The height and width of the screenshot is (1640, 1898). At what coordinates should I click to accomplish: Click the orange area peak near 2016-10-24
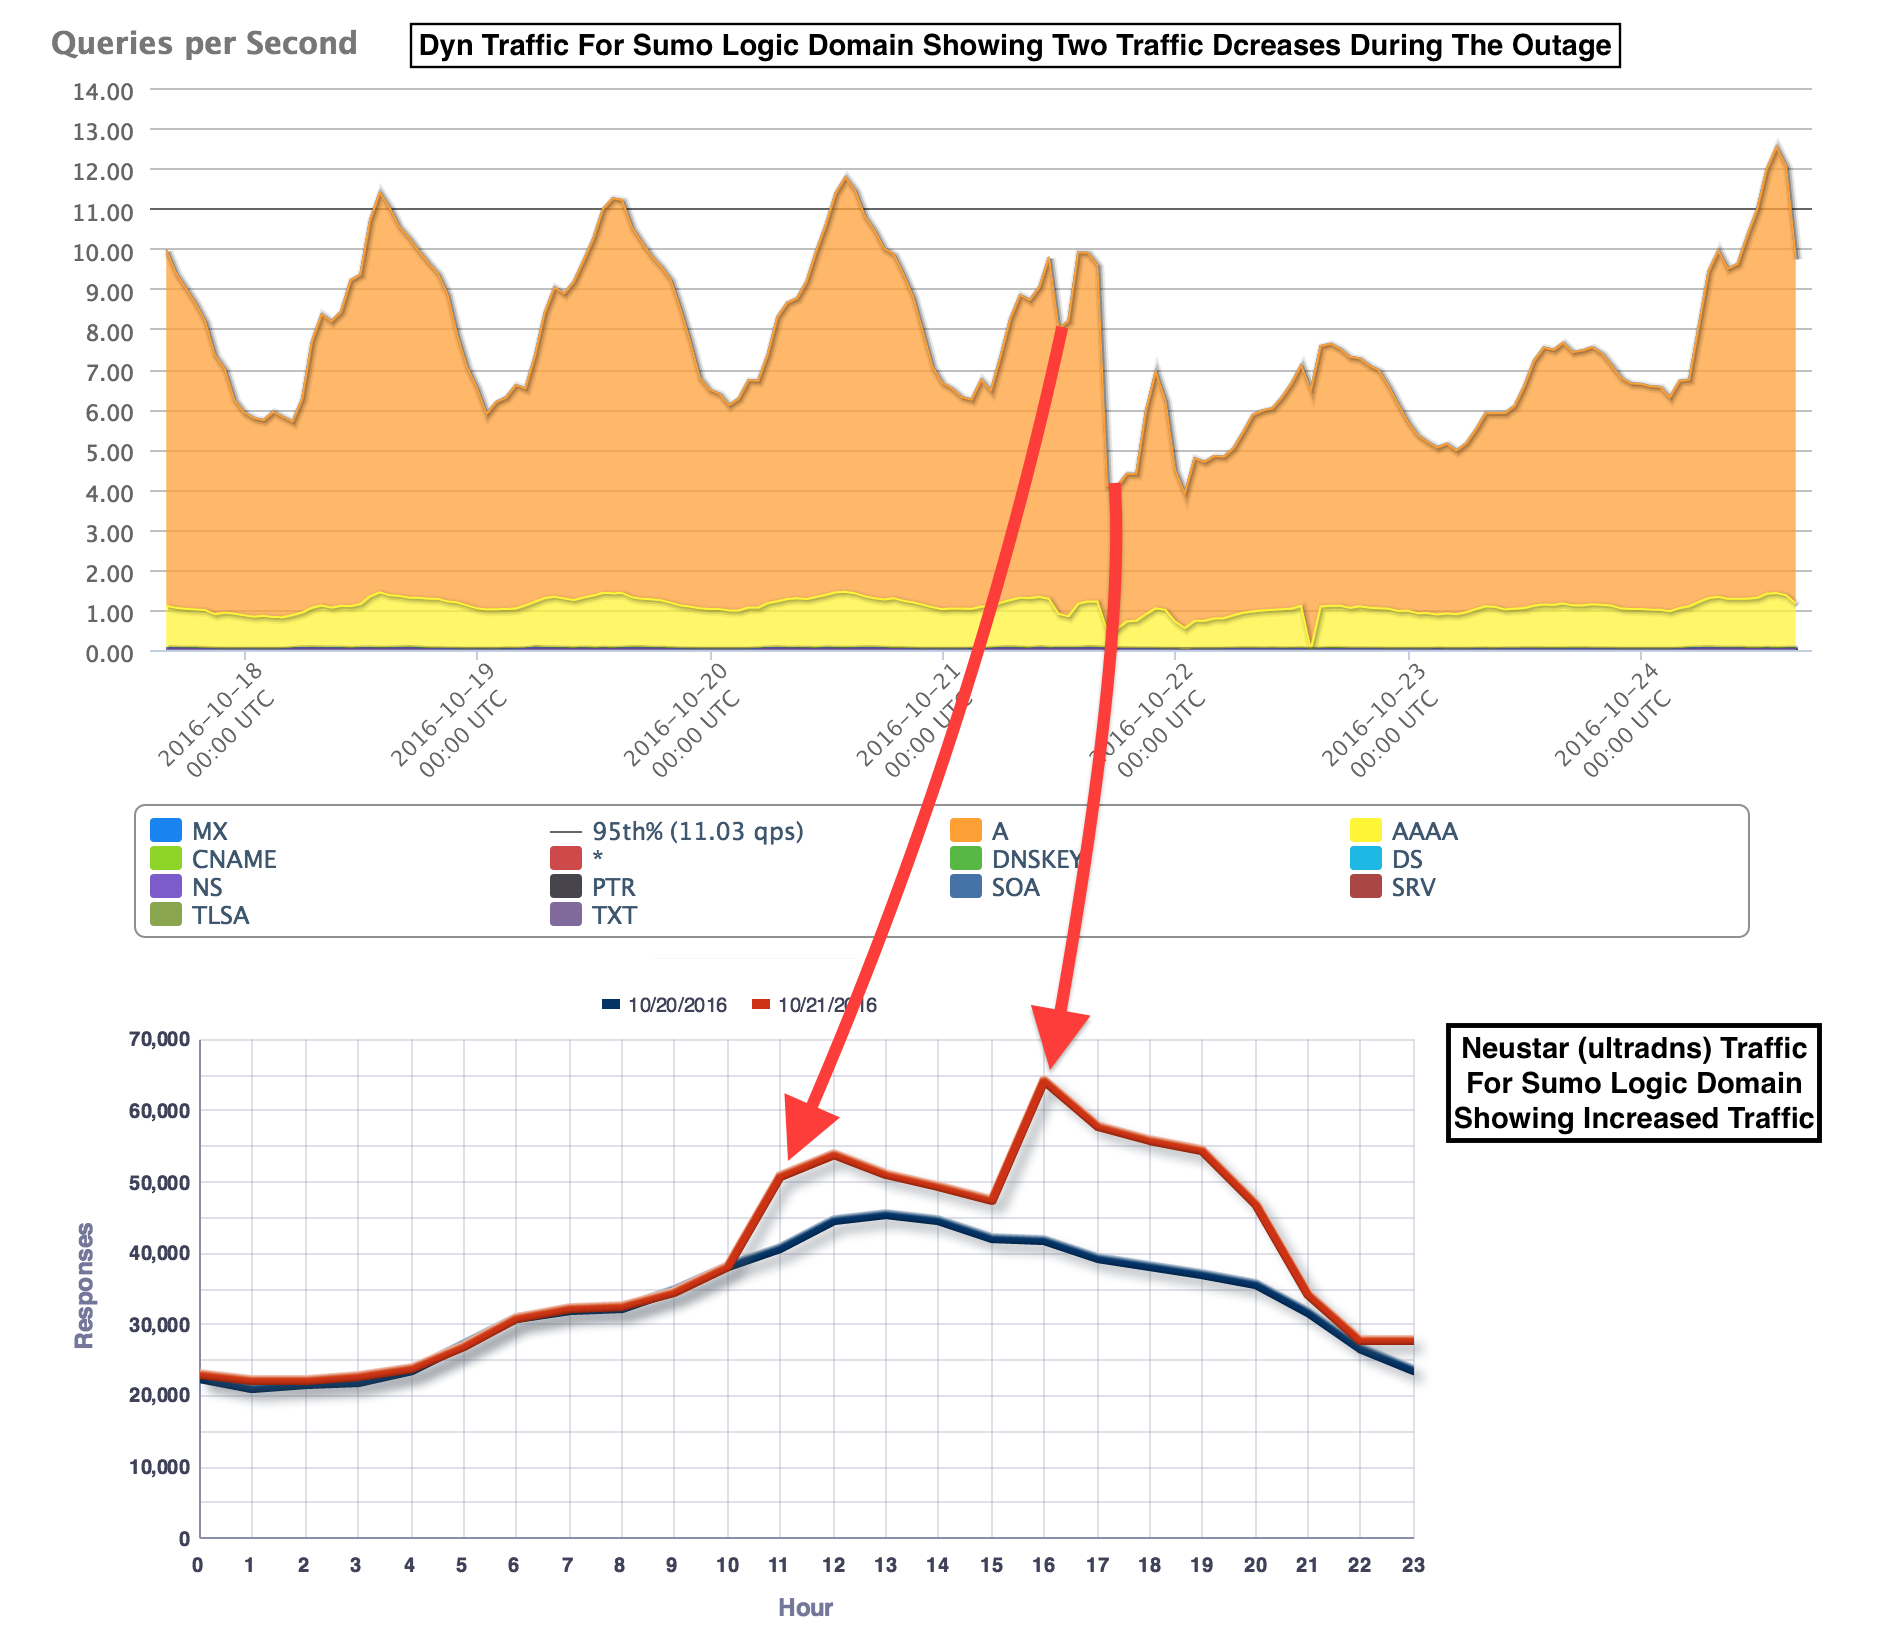pyautogui.click(x=1777, y=146)
